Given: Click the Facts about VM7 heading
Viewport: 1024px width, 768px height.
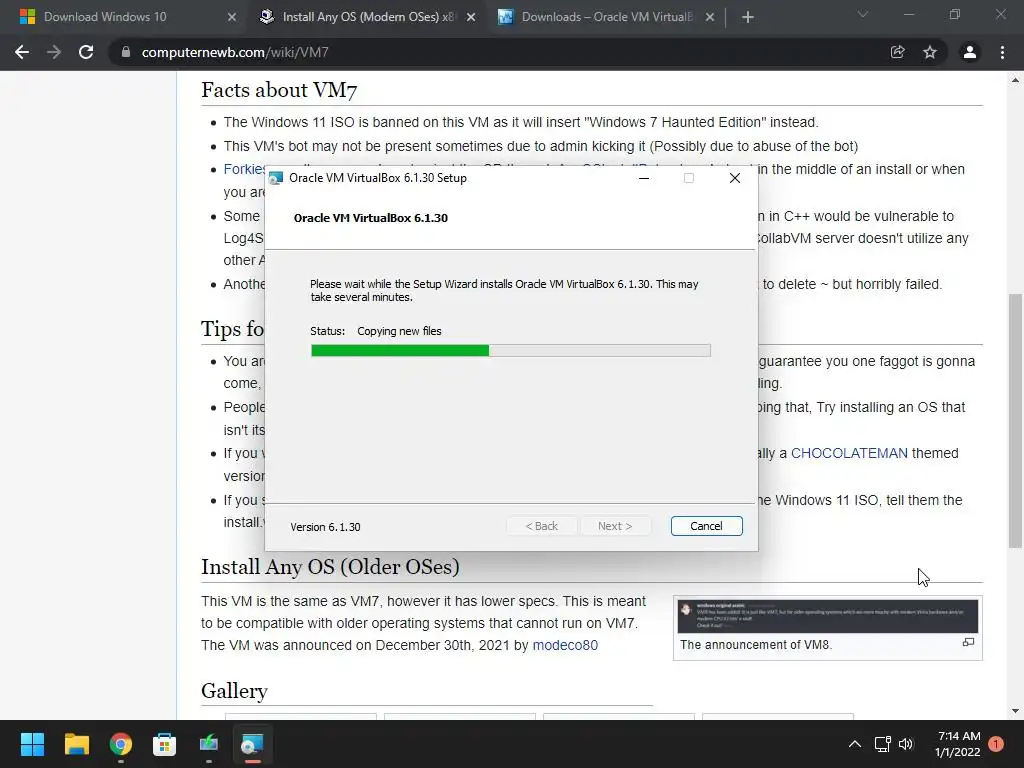Looking at the screenshot, I should click(x=279, y=90).
